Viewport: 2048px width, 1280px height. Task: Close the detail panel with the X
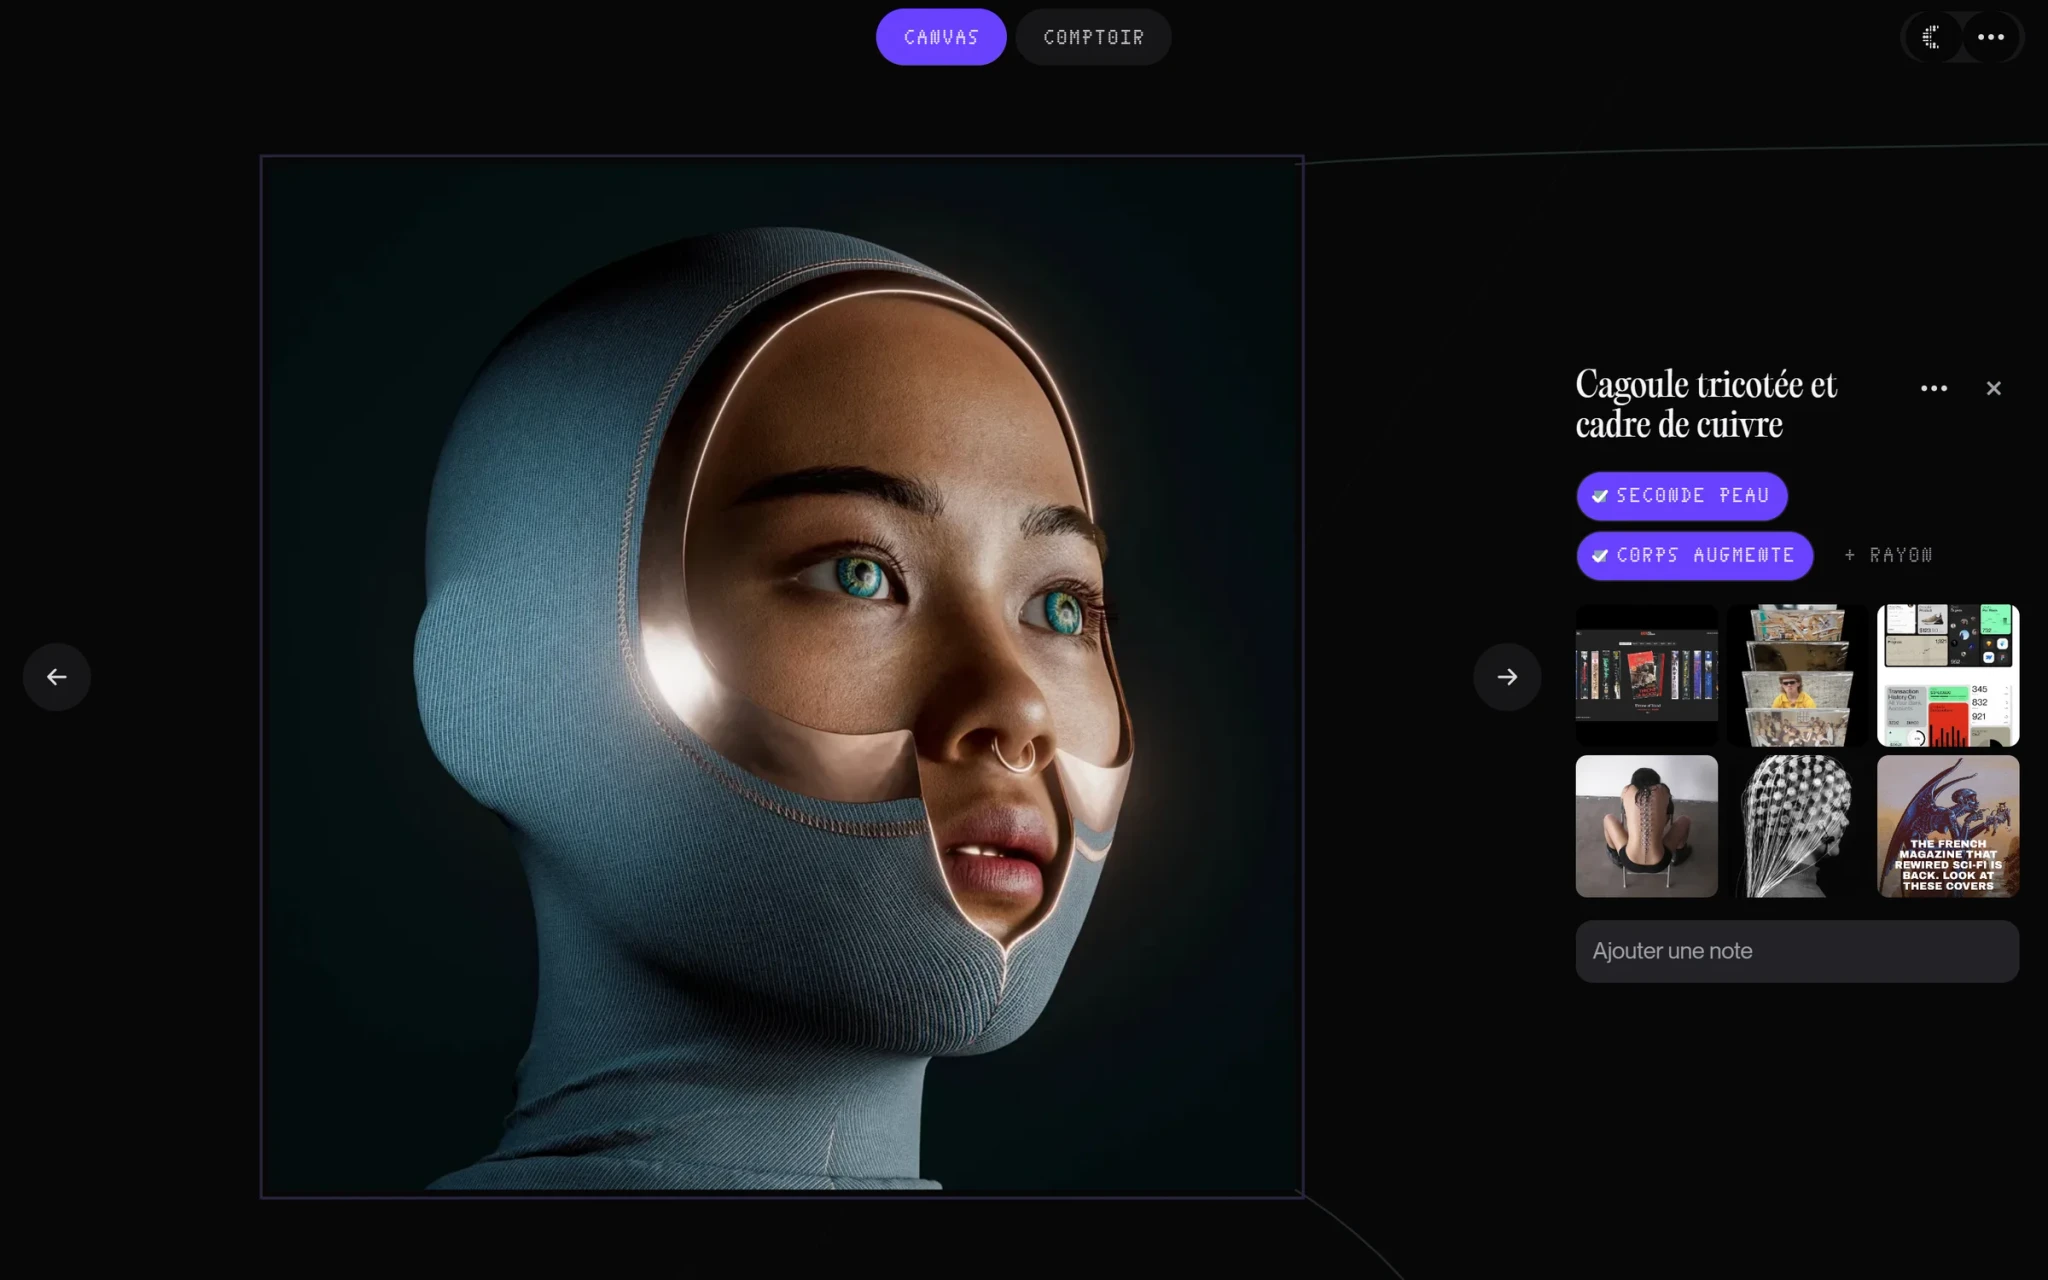(1993, 388)
